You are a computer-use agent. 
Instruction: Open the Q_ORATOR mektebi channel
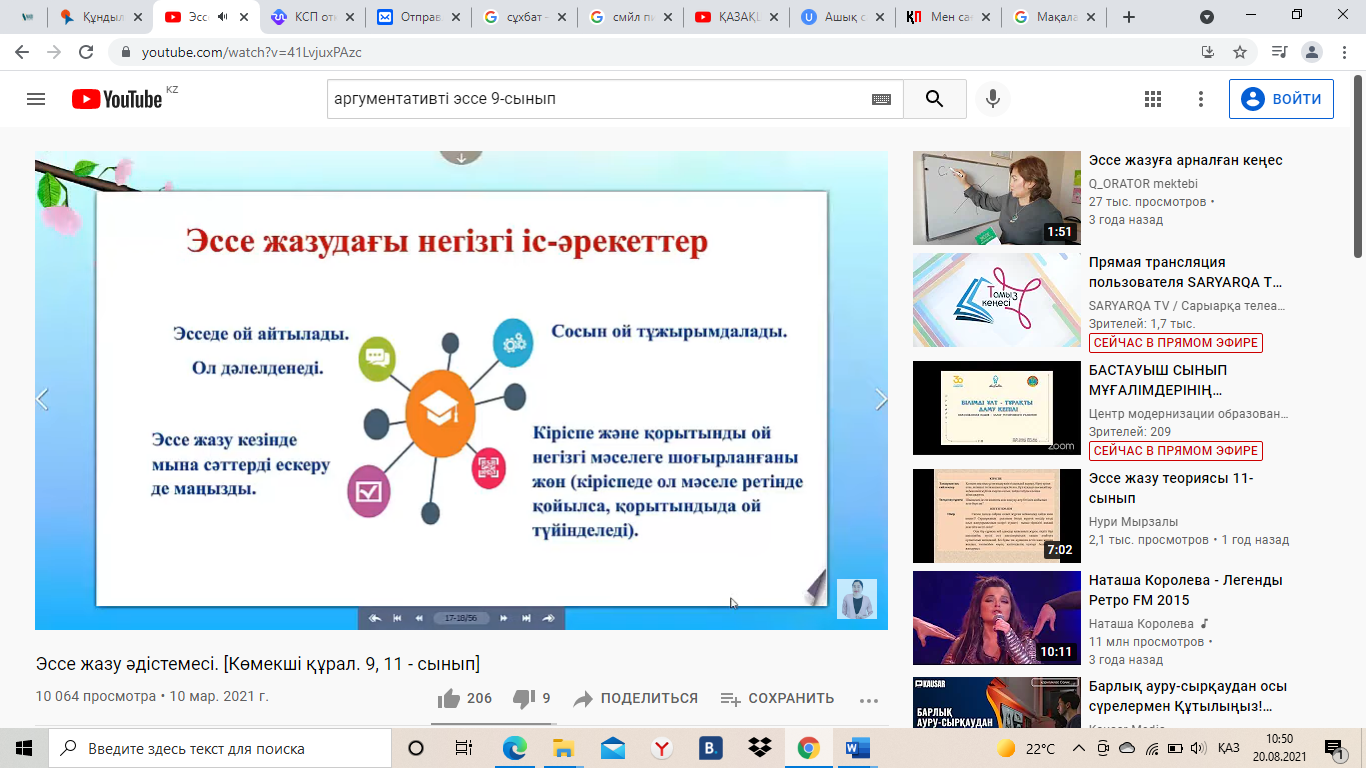click(1143, 183)
